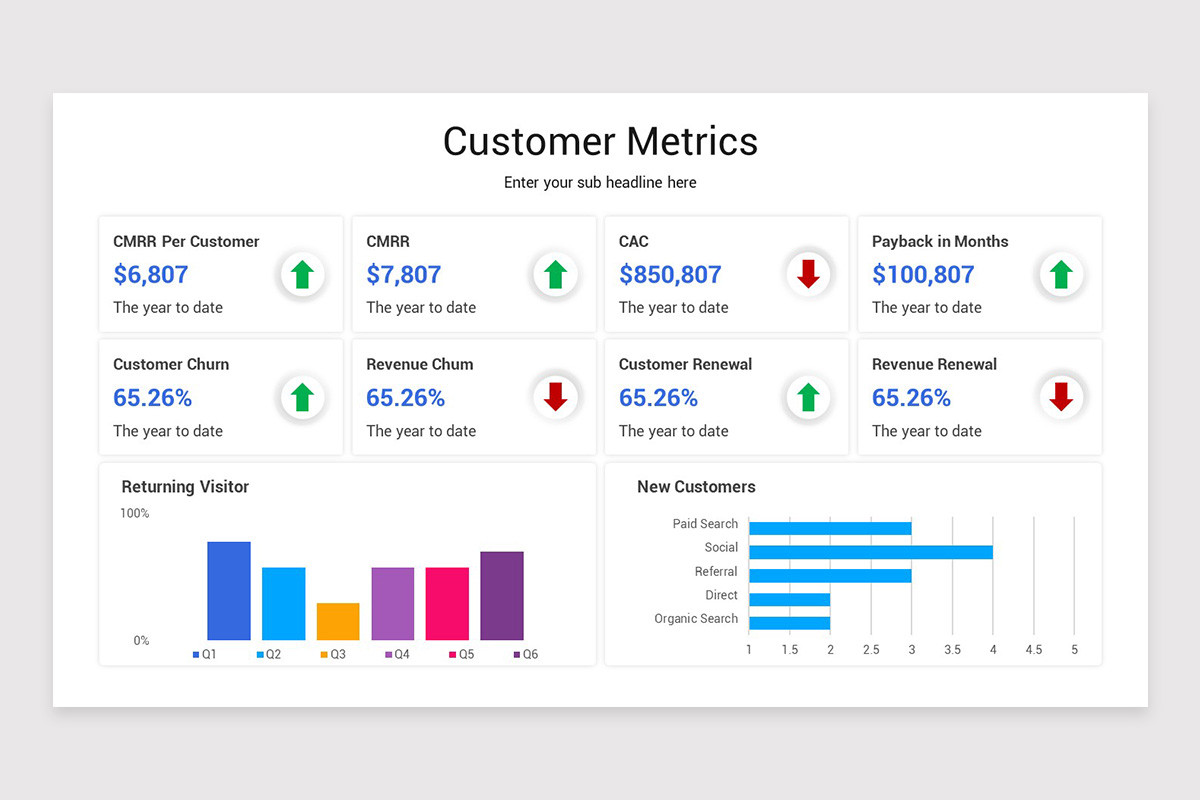The width and height of the screenshot is (1200, 800).
Task: Click the Paid Search horizontal bar
Action: (x=830, y=528)
